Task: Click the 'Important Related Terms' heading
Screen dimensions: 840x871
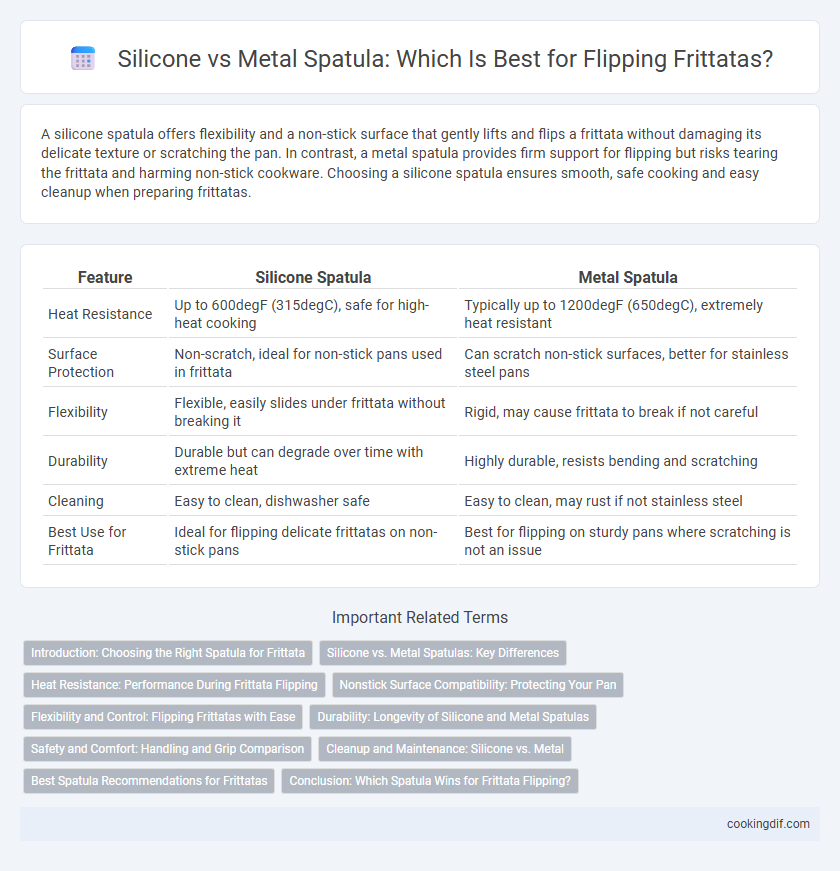Action: click(420, 617)
